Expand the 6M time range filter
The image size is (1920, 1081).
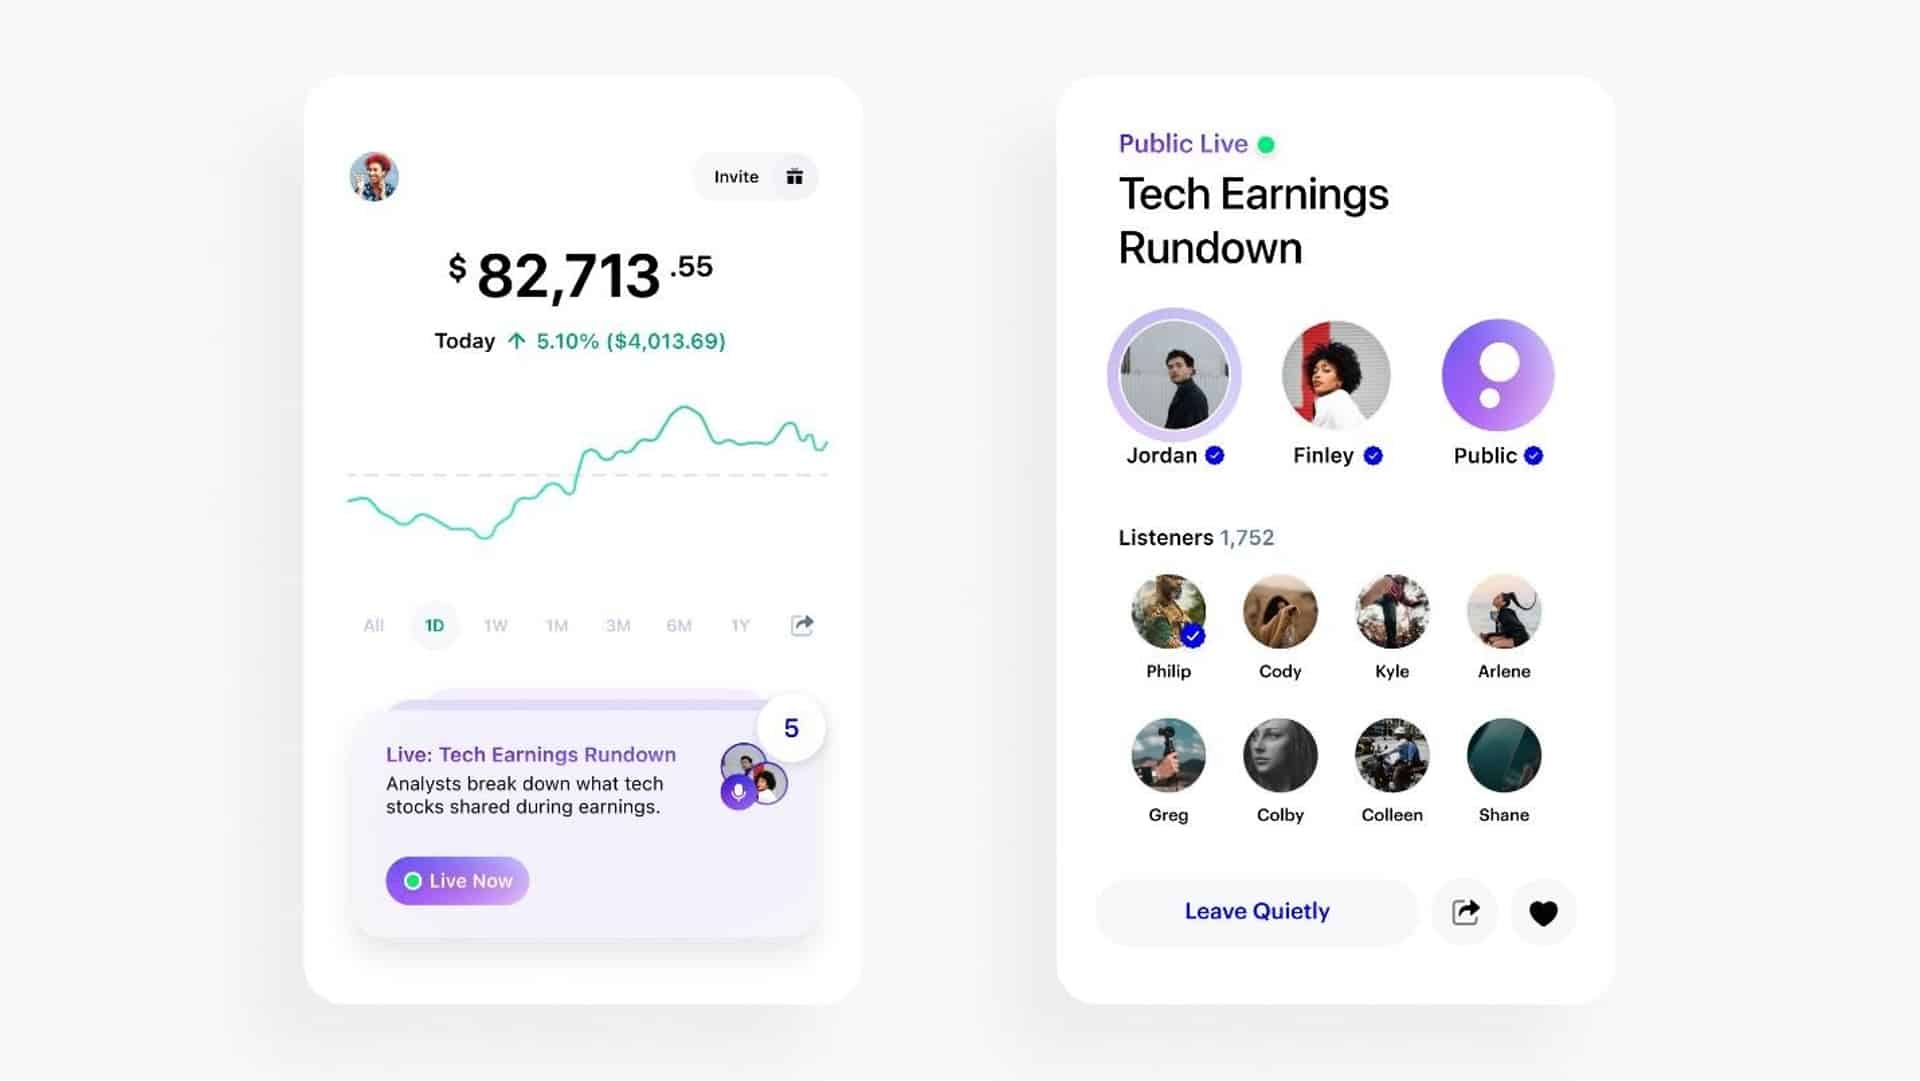tap(678, 625)
